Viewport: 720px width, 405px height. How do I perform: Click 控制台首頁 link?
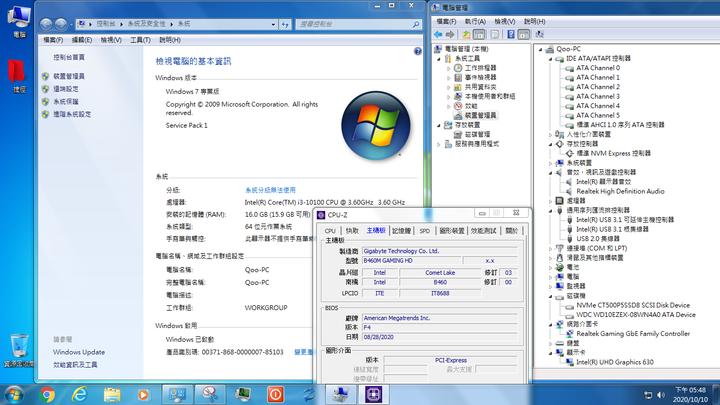click(x=69, y=57)
